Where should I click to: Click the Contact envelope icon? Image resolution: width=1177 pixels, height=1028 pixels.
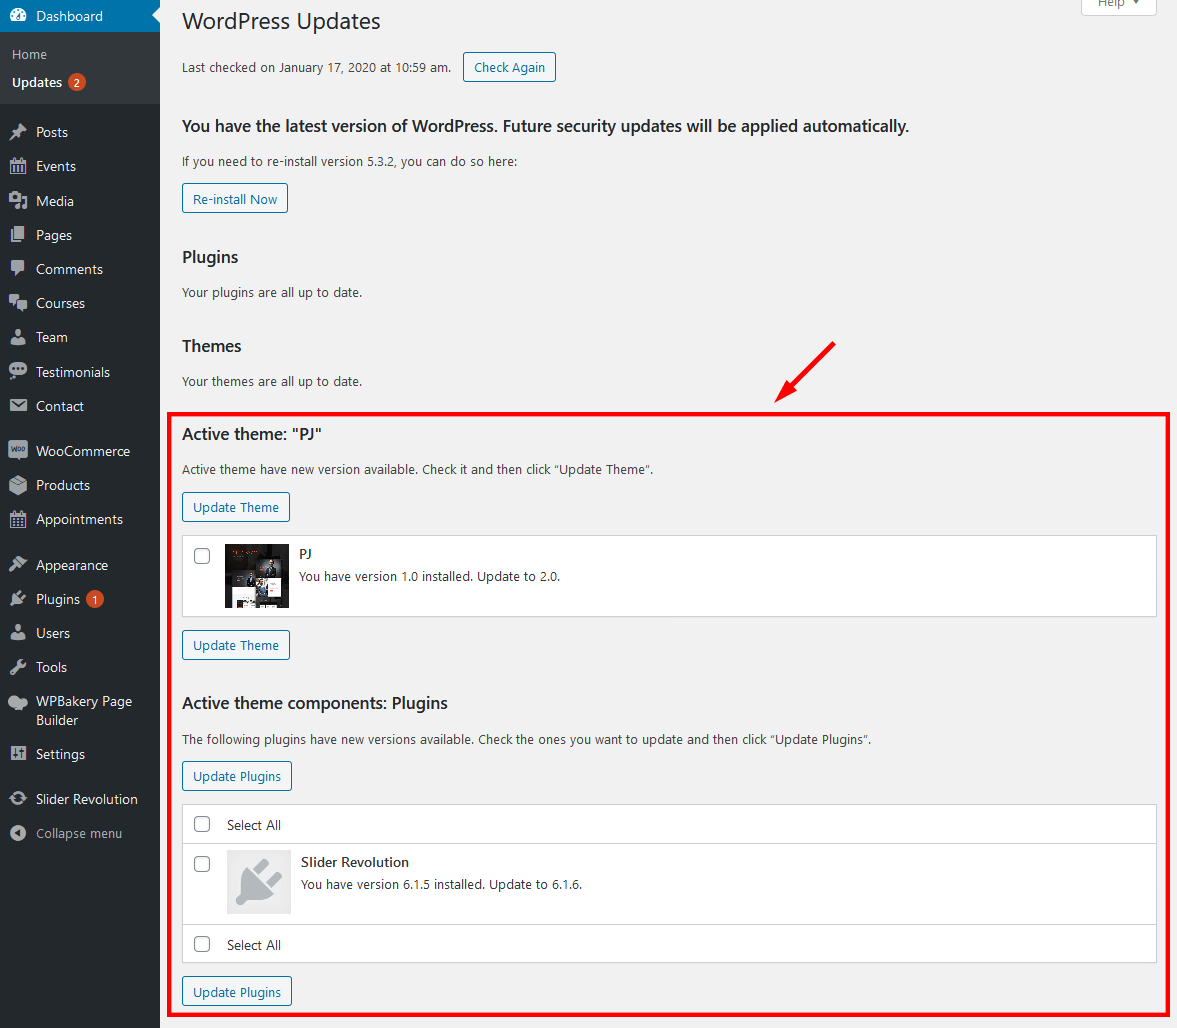pyautogui.click(x=18, y=405)
